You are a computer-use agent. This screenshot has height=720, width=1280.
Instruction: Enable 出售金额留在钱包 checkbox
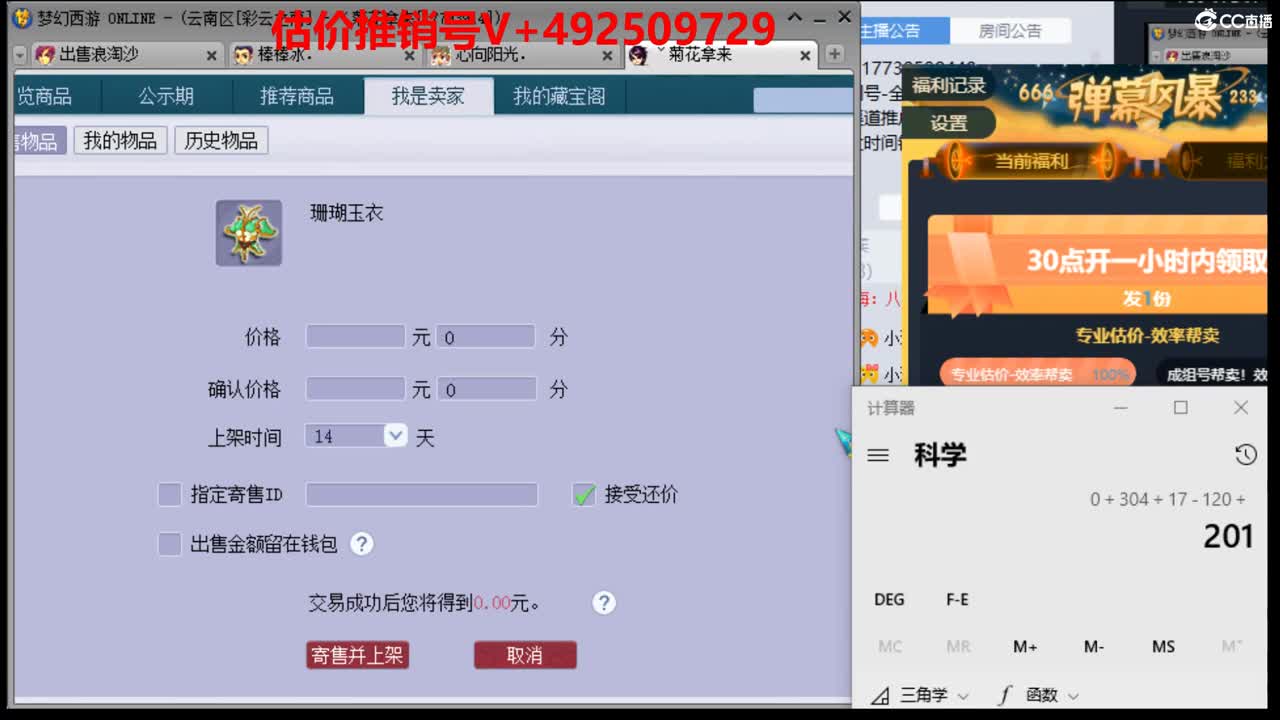click(170, 544)
